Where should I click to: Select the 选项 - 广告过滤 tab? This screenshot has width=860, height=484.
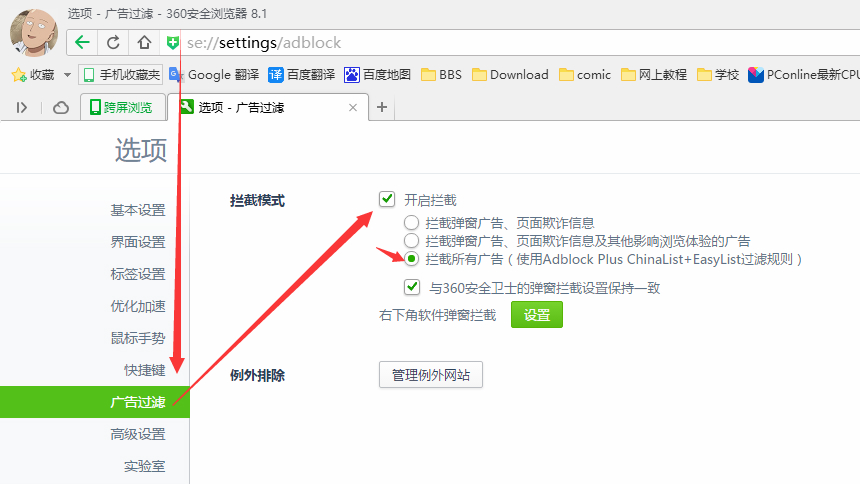[x=268, y=108]
